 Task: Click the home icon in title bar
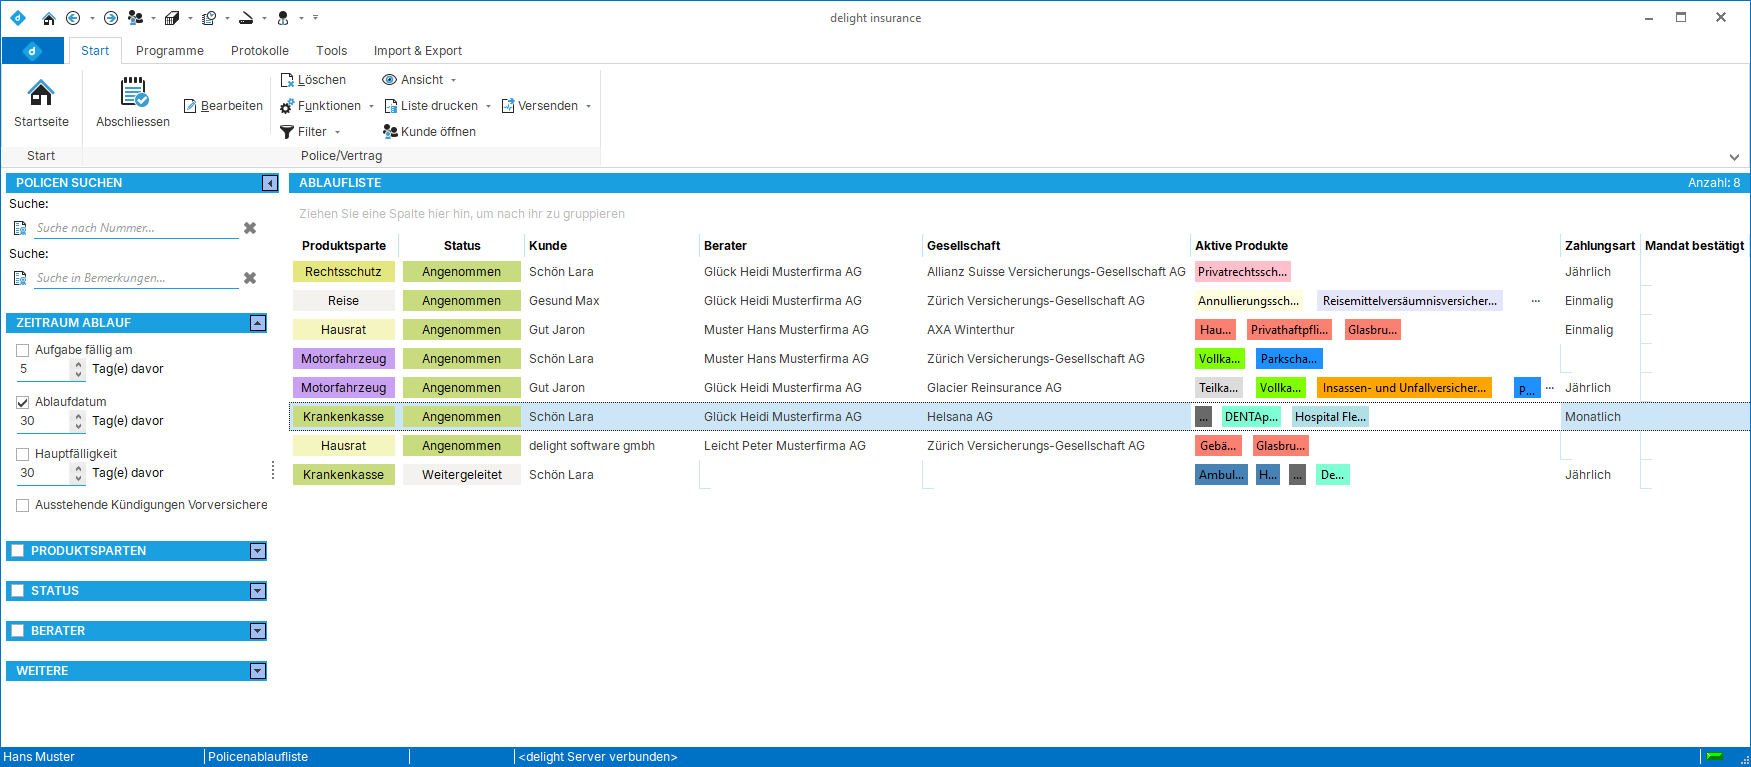49,18
